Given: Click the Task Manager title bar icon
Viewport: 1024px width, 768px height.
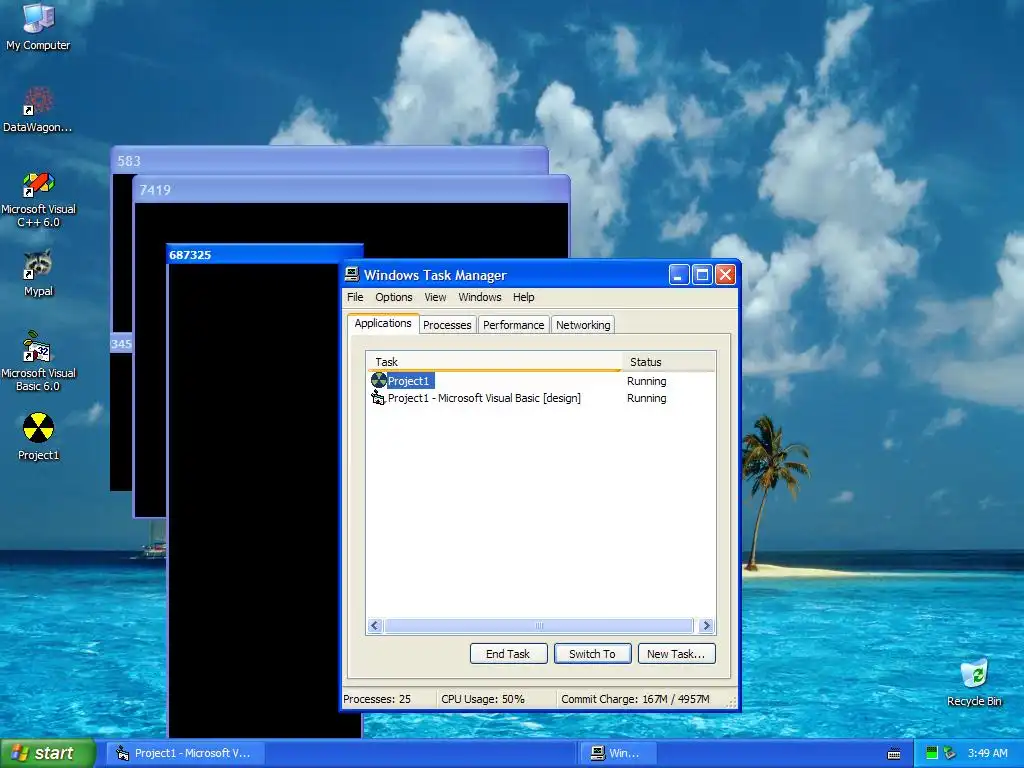Looking at the screenshot, I should [x=352, y=274].
